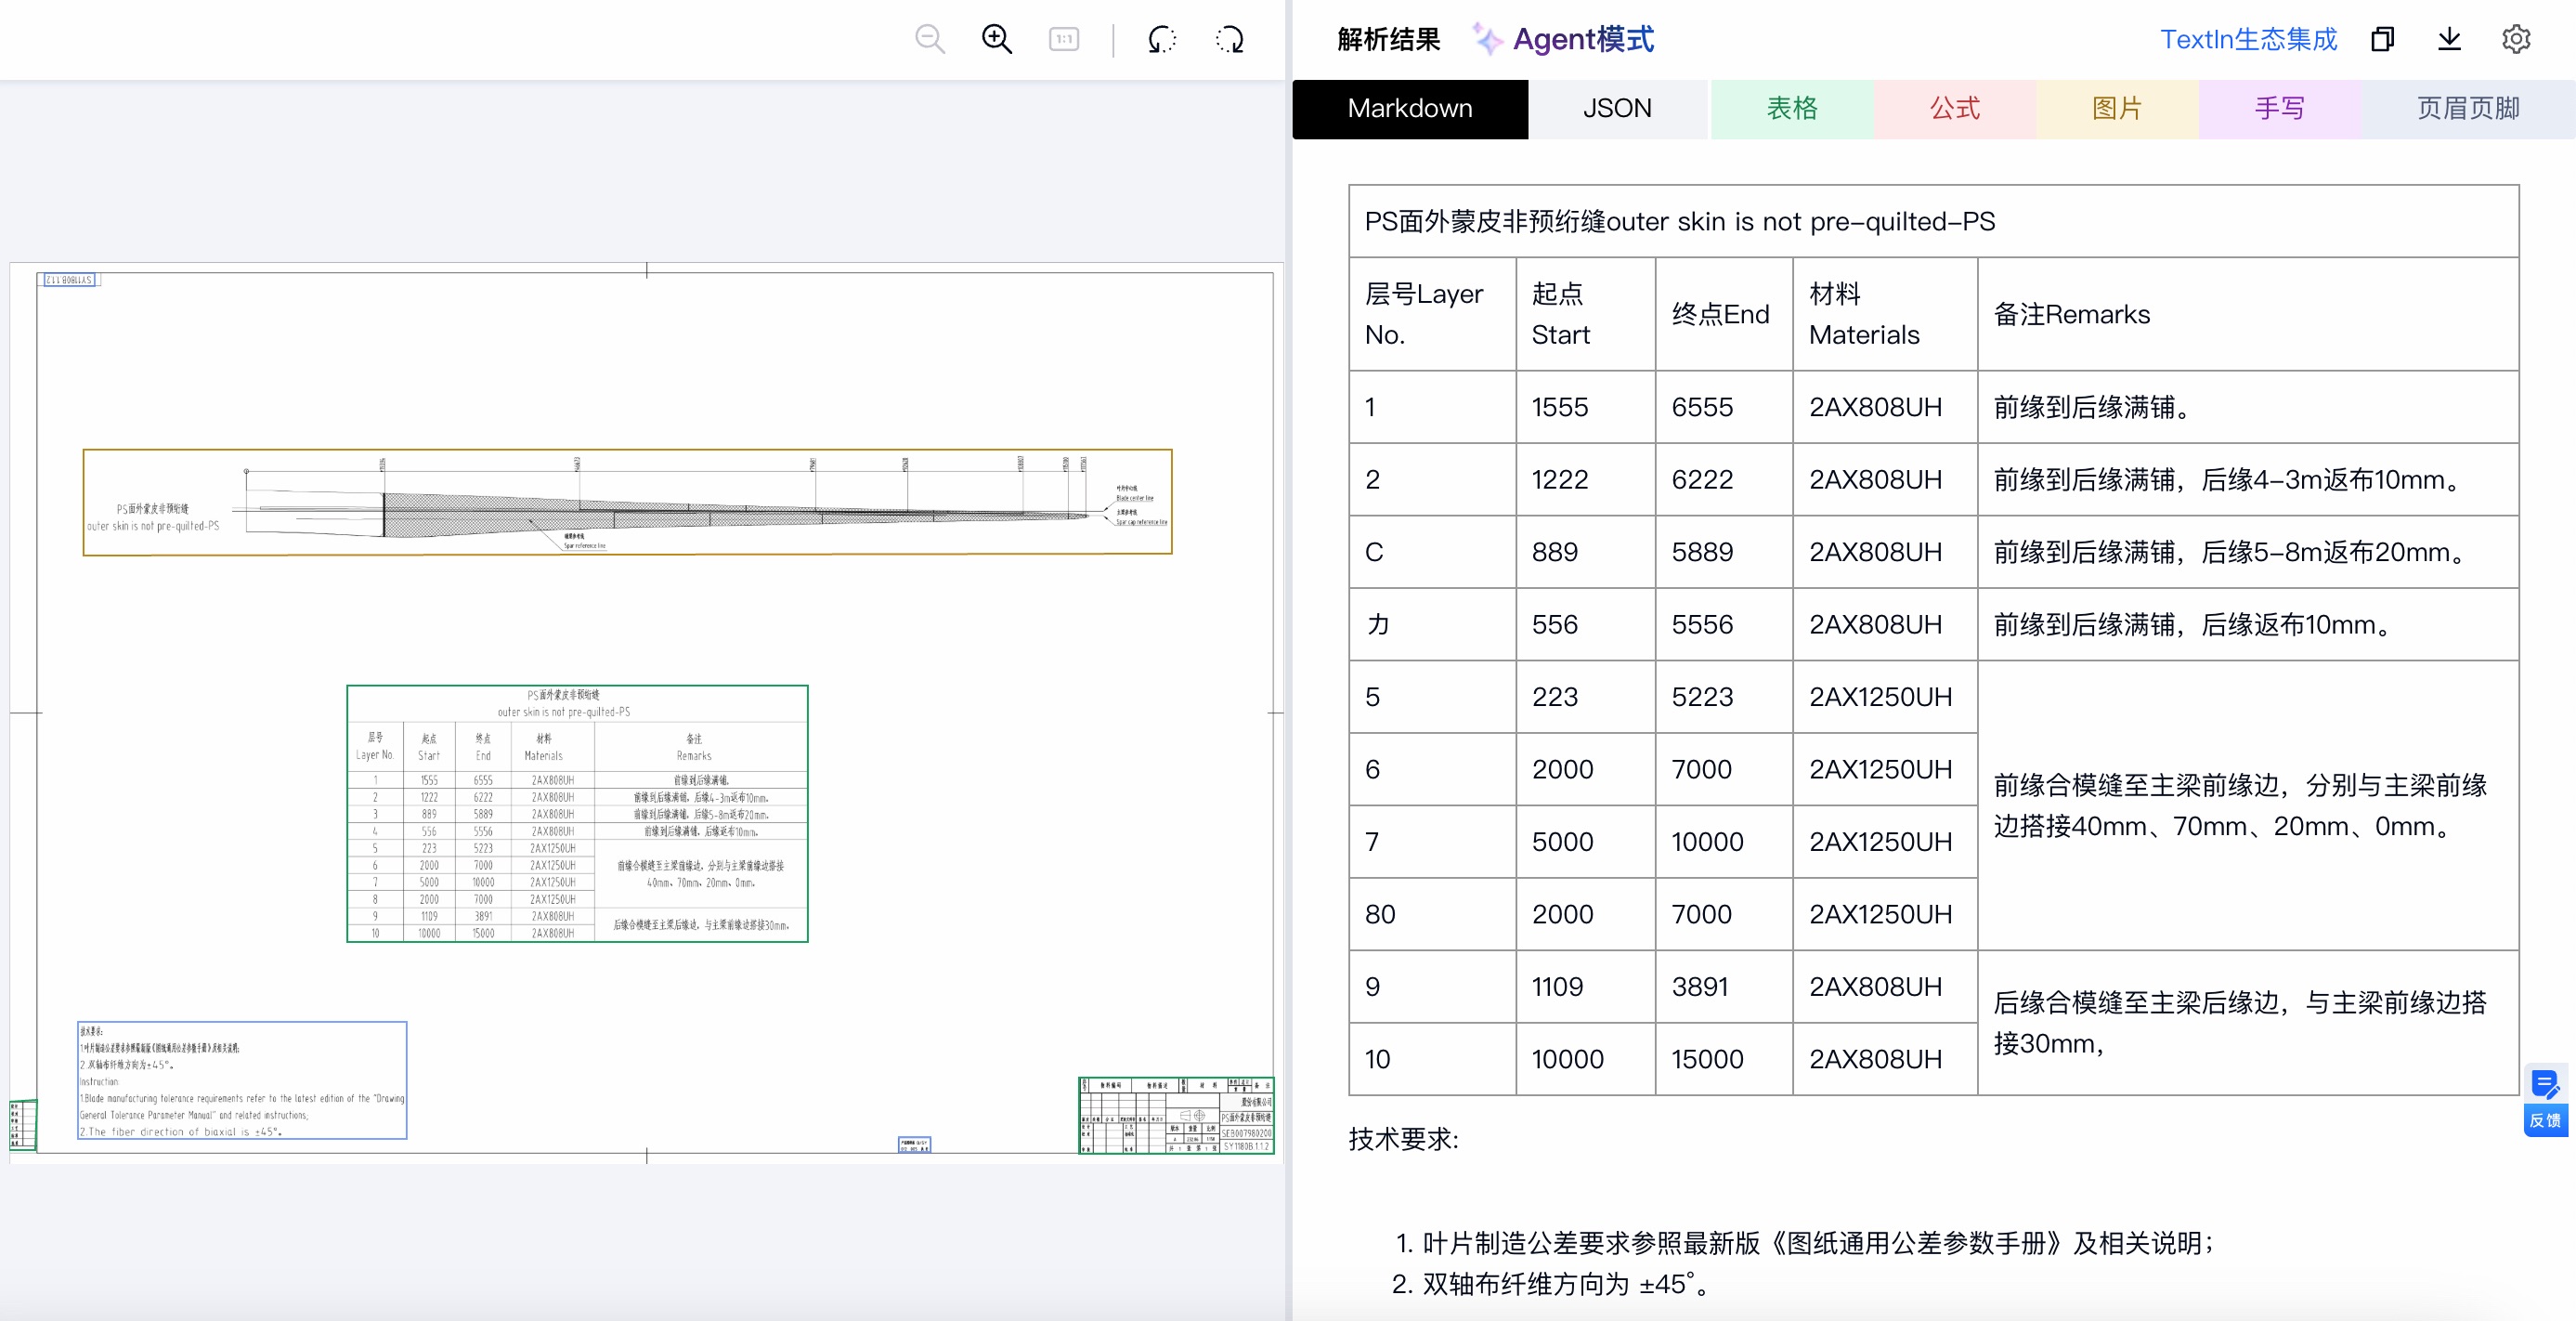2576x1321 pixels.
Task: Click the Agent模式 sparkle icon
Action: click(x=1487, y=39)
